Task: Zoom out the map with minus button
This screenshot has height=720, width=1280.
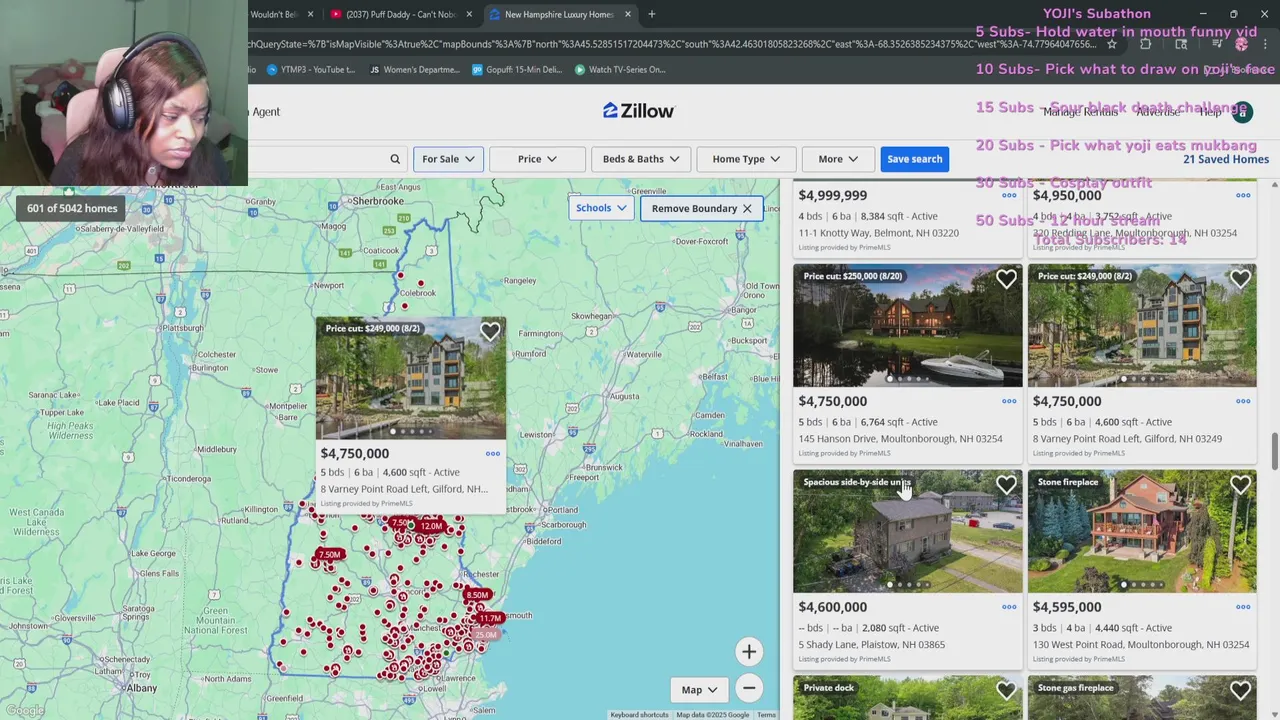Action: pos(749,688)
